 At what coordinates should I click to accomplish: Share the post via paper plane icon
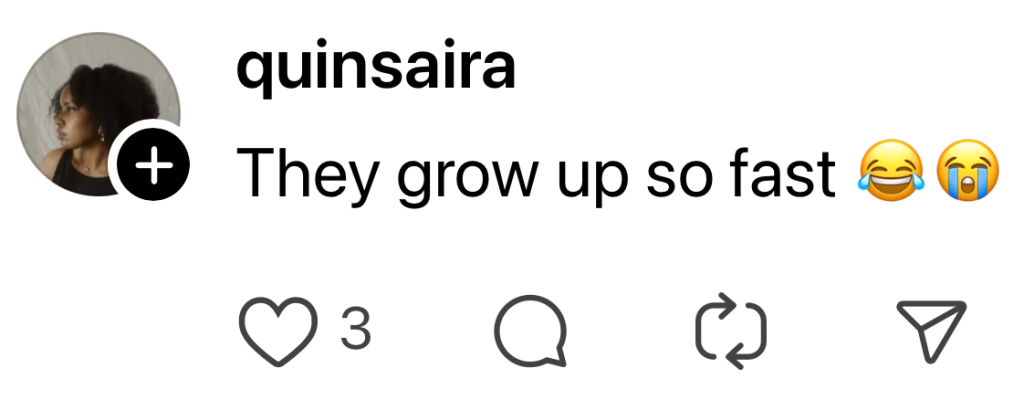click(930, 330)
